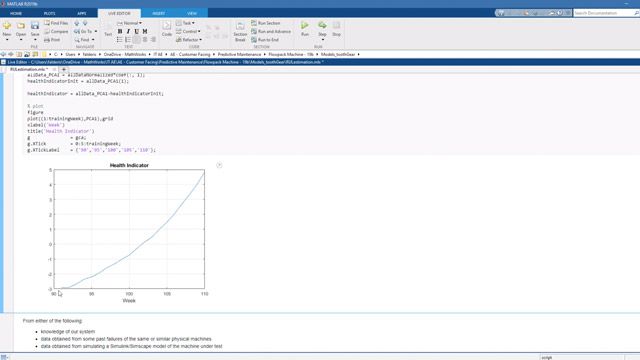The width and height of the screenshot is (640, 360).
Task: Click 'knowledge of our system' bullet text
Action: coord(68,331)
